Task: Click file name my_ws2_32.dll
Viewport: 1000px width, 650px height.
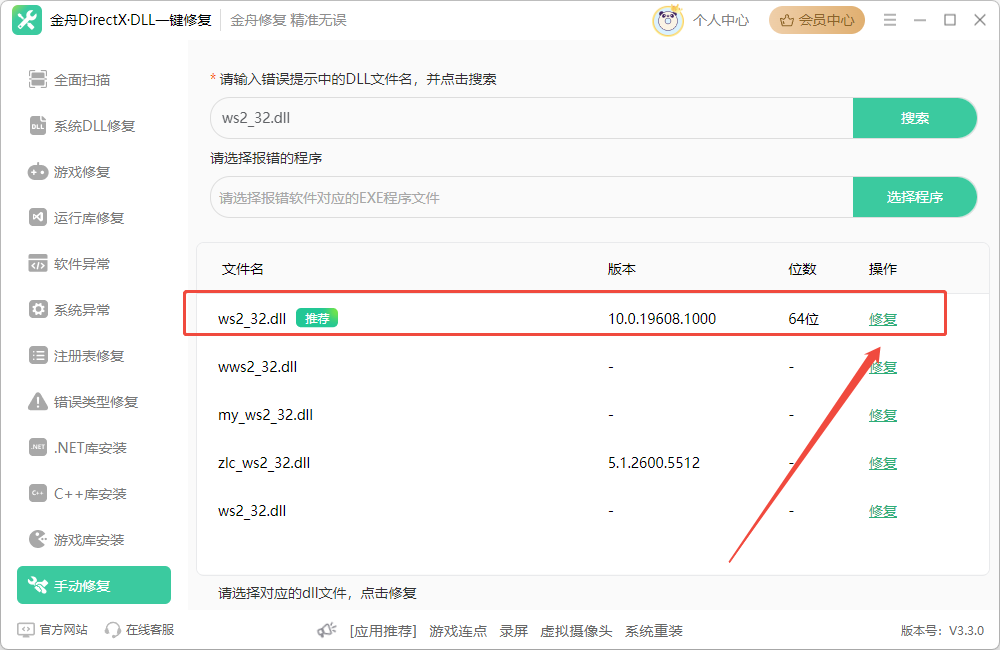Action: point(265,415)
